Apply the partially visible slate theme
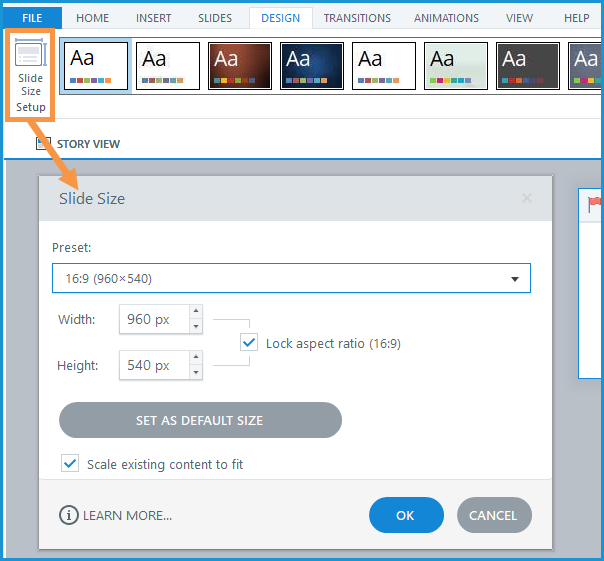The width and height of the screenshot is (604, 561). click(x=585, y=66)
